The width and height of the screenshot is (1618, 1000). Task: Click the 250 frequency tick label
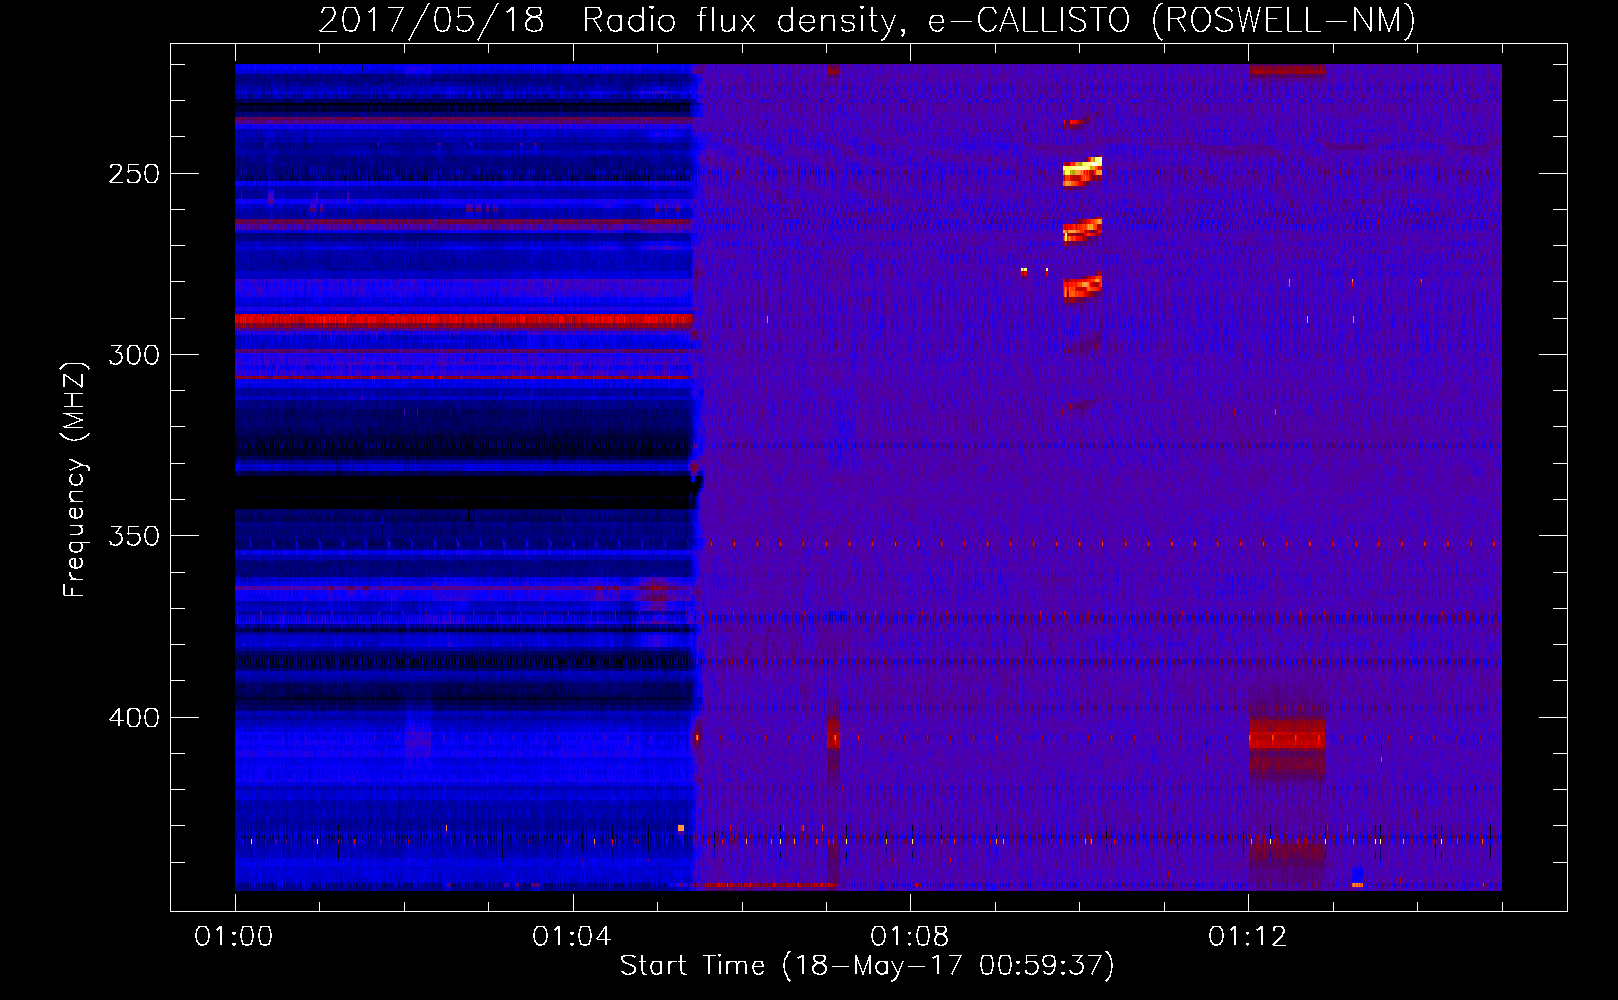click(x=134, y=174)
